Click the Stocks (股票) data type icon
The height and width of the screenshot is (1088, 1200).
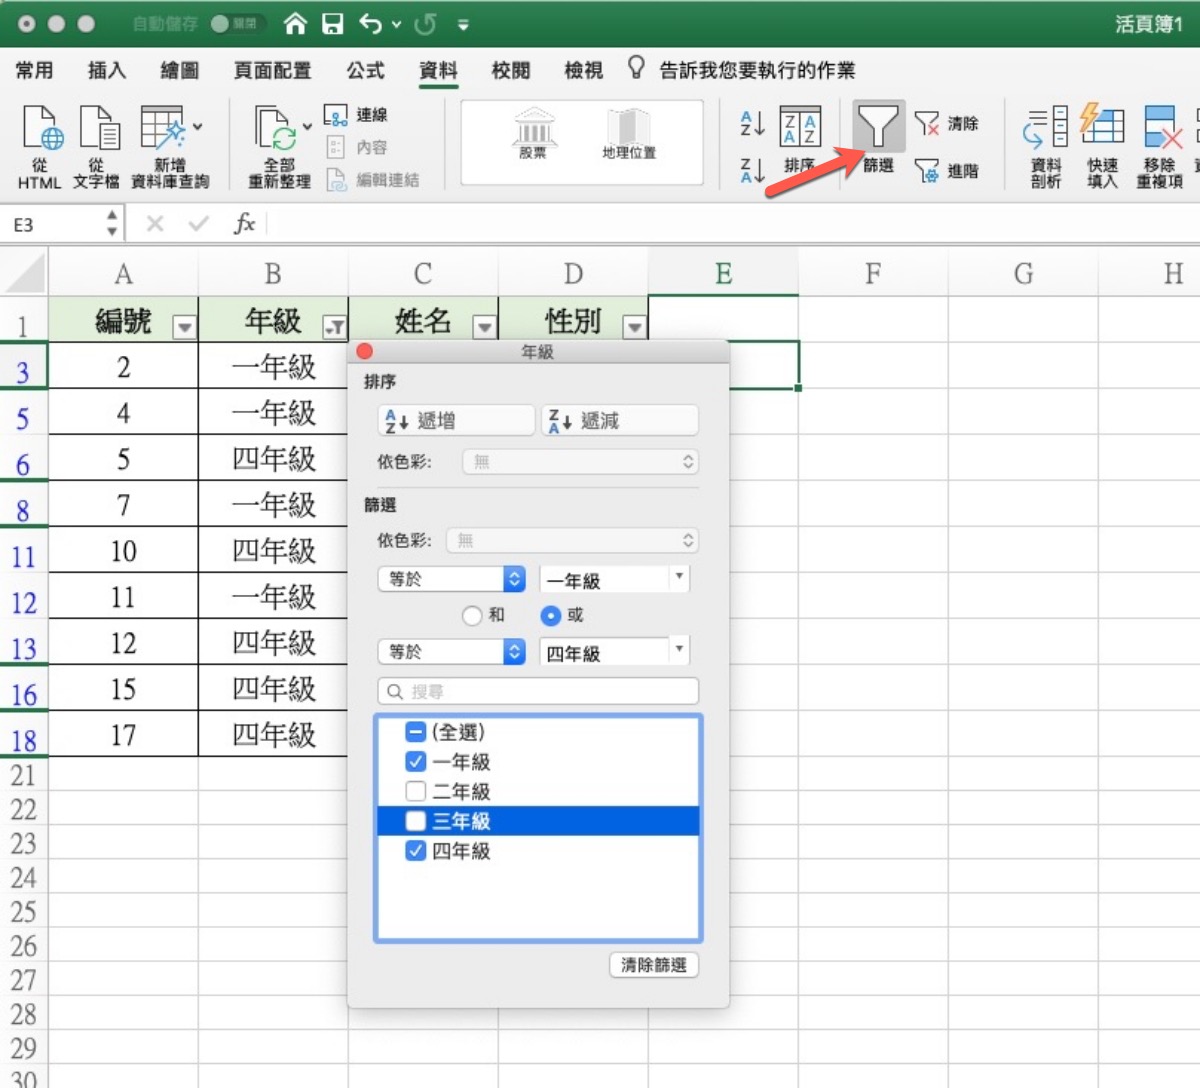(x=533, y=131)
